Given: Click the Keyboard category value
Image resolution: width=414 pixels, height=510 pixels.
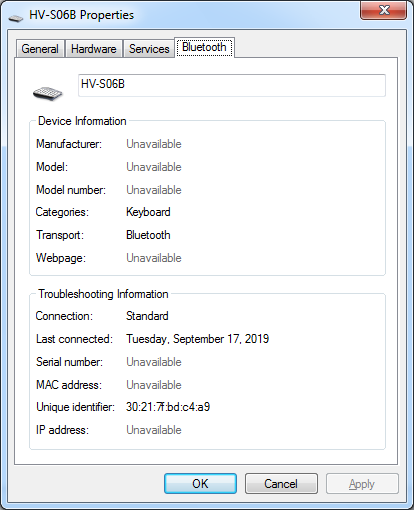Looking at the screenshot, I should pyautogui.click(x=148, y=212).
